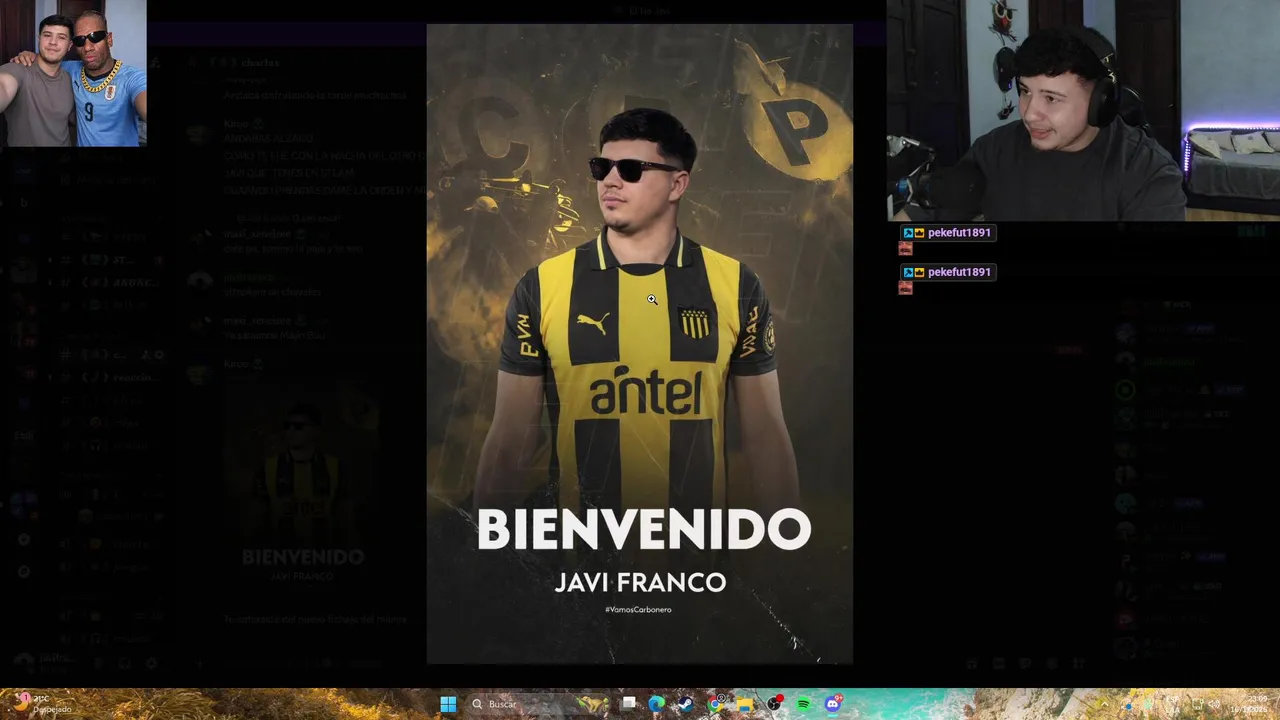Open Task View from the taskbar

[629, 704]
